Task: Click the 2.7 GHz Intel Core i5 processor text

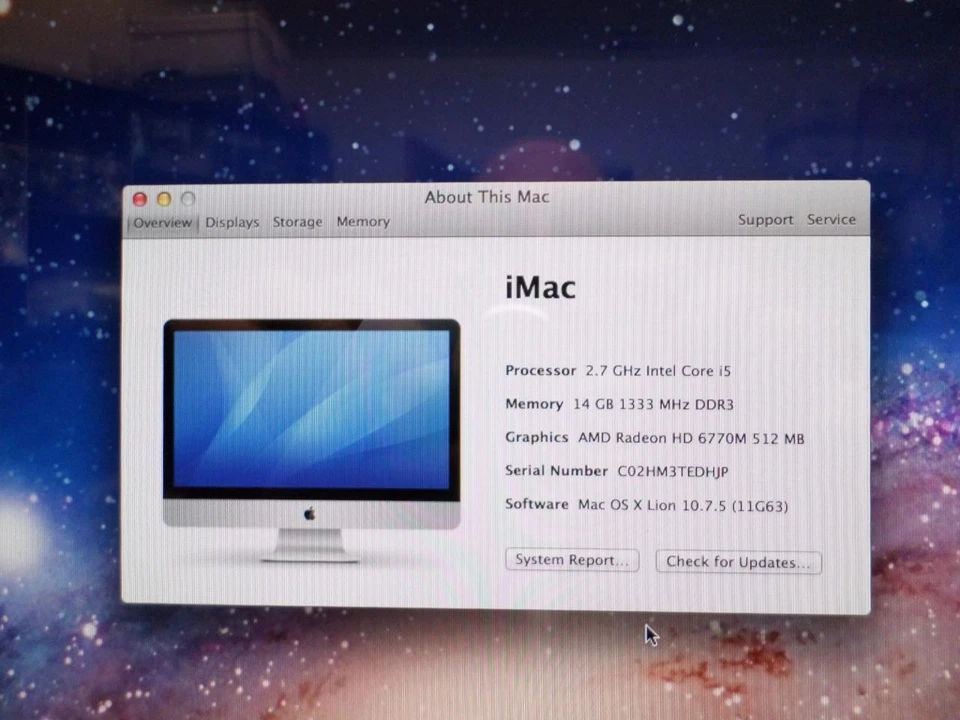Action: [x=657, y=370]
